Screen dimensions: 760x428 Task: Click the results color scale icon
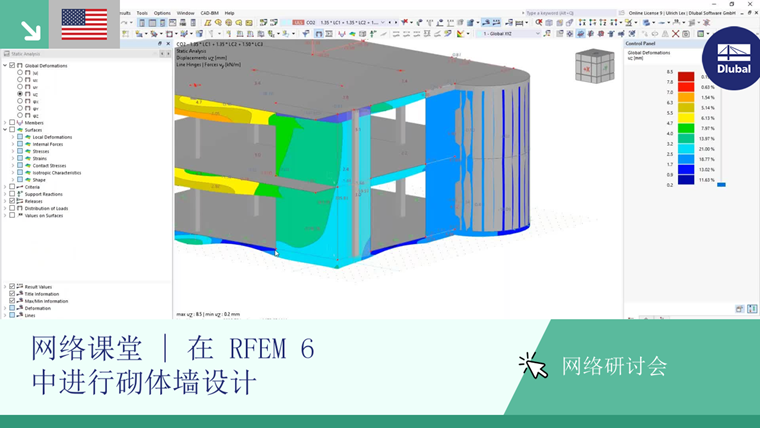click(460, 34)
